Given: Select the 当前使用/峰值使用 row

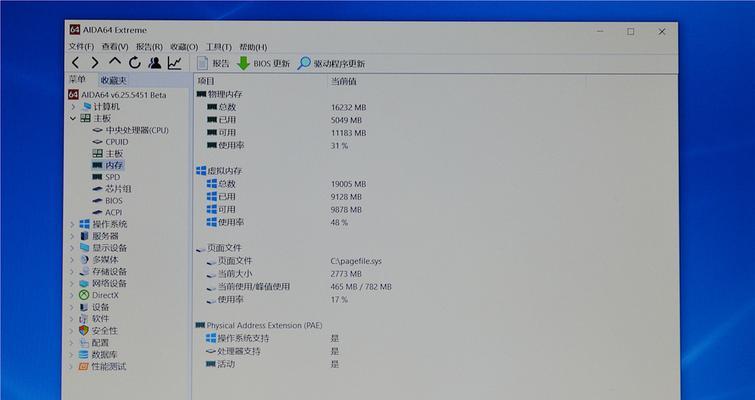Looking at the screenshot, I should [299, 286].
